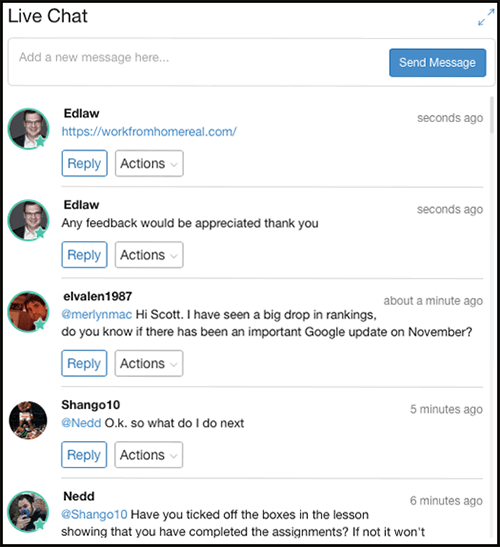This screenshot has height=547, width=500.
Task: Reply to Edlaw's link message
Action: tap(84, 163)
